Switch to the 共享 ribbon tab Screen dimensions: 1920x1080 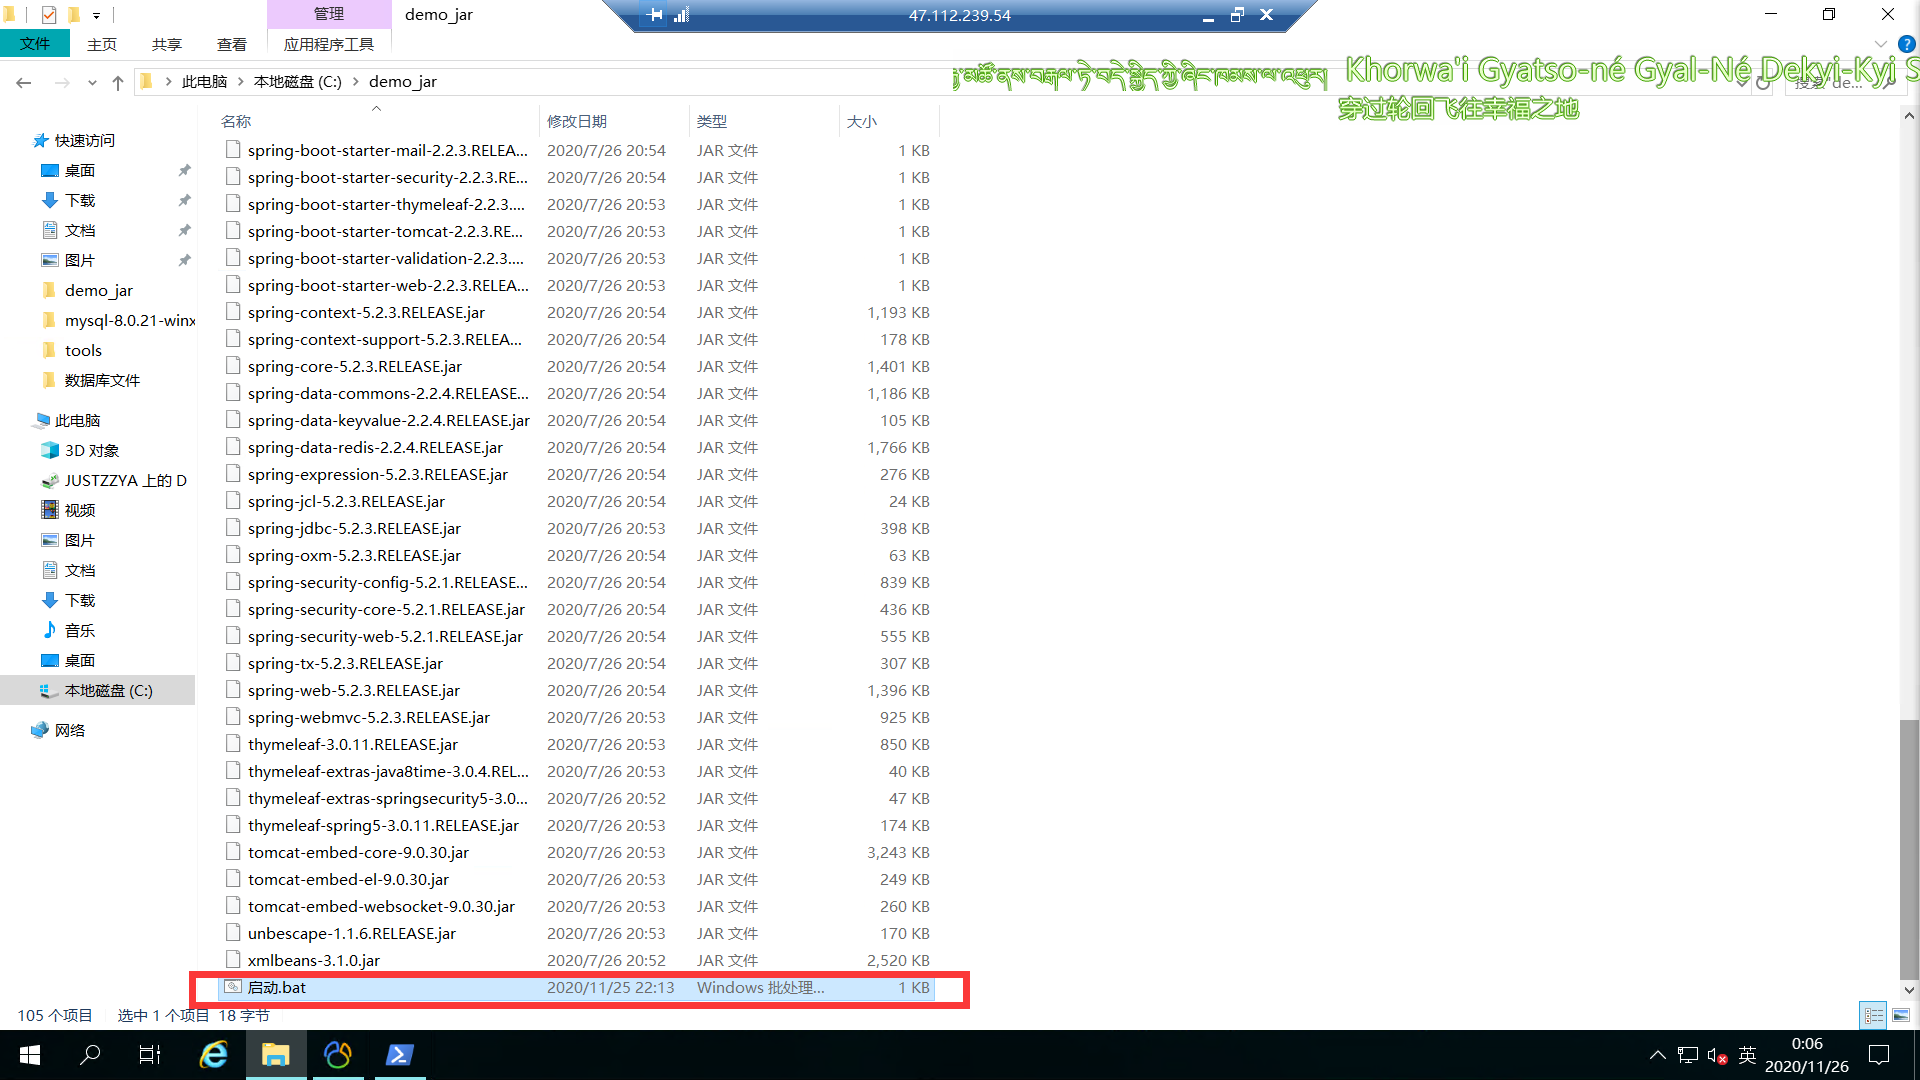pyautogui.click(x=167, y=44)
